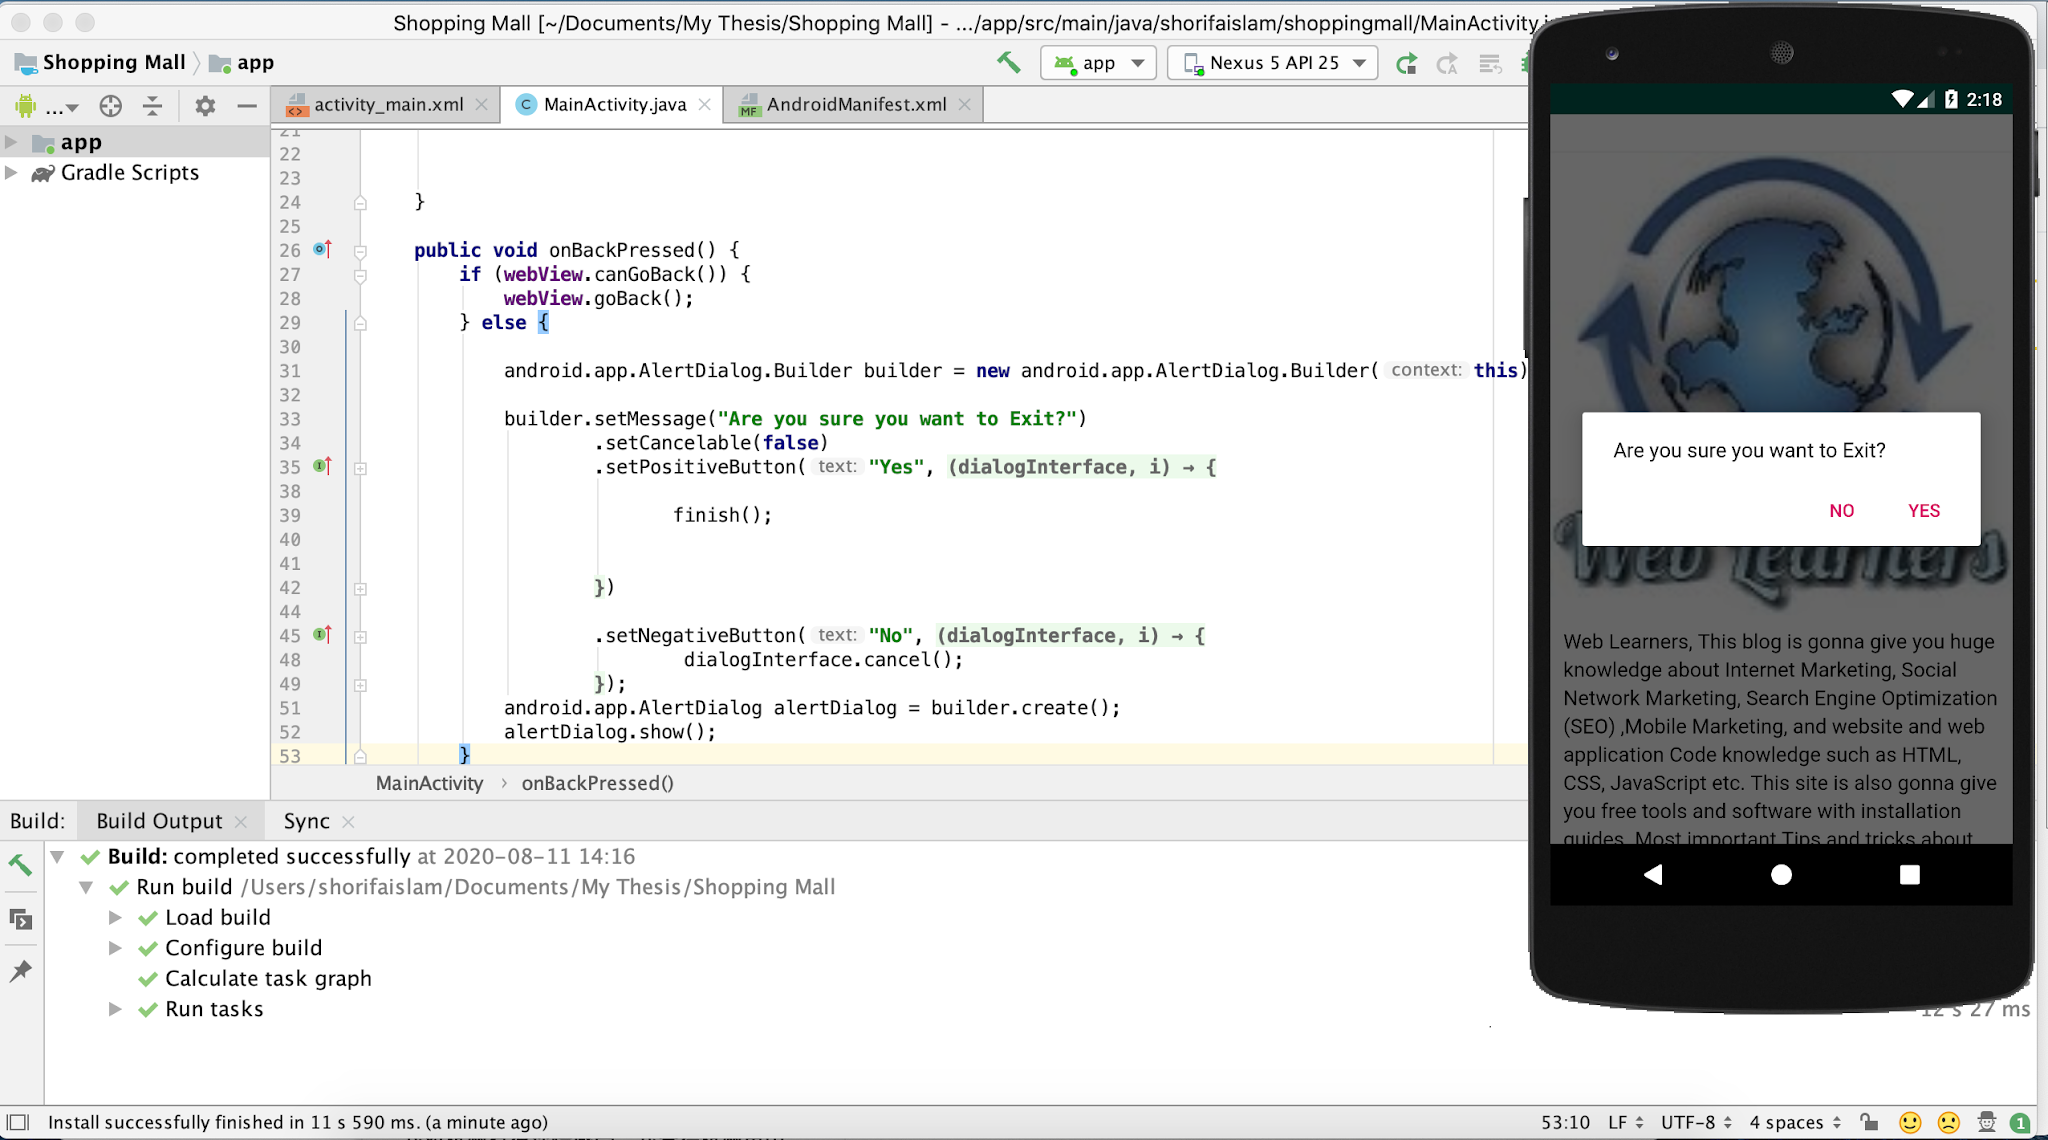Image resolution: width=2048 pixels, height=1140 pixels.
Task: Click the Make Project hammer icon
Action: tap(1008, 62)
